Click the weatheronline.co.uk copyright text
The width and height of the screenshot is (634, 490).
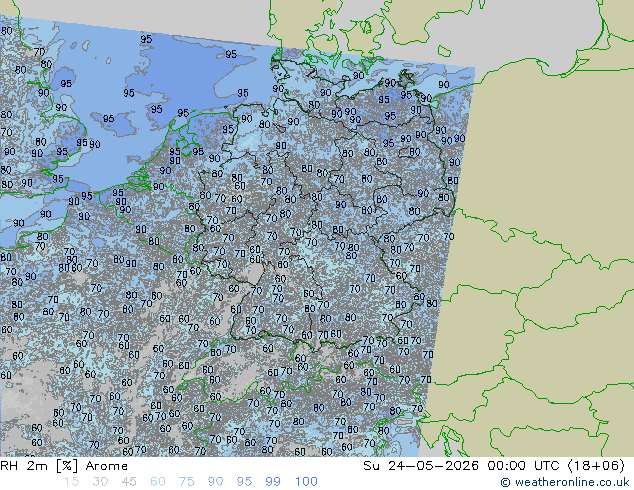[x=565, y=482]
